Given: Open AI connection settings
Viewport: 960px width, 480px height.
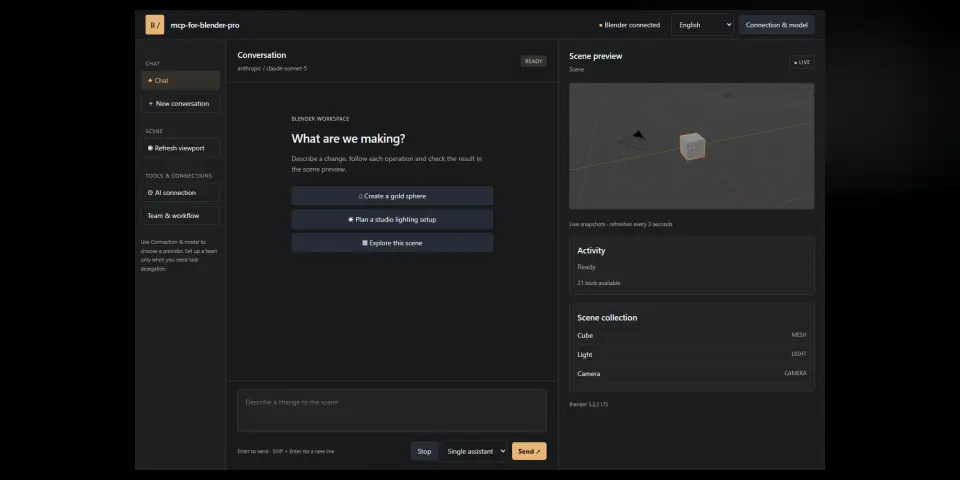Looking at the screenshot, I should tap(181, 192).
